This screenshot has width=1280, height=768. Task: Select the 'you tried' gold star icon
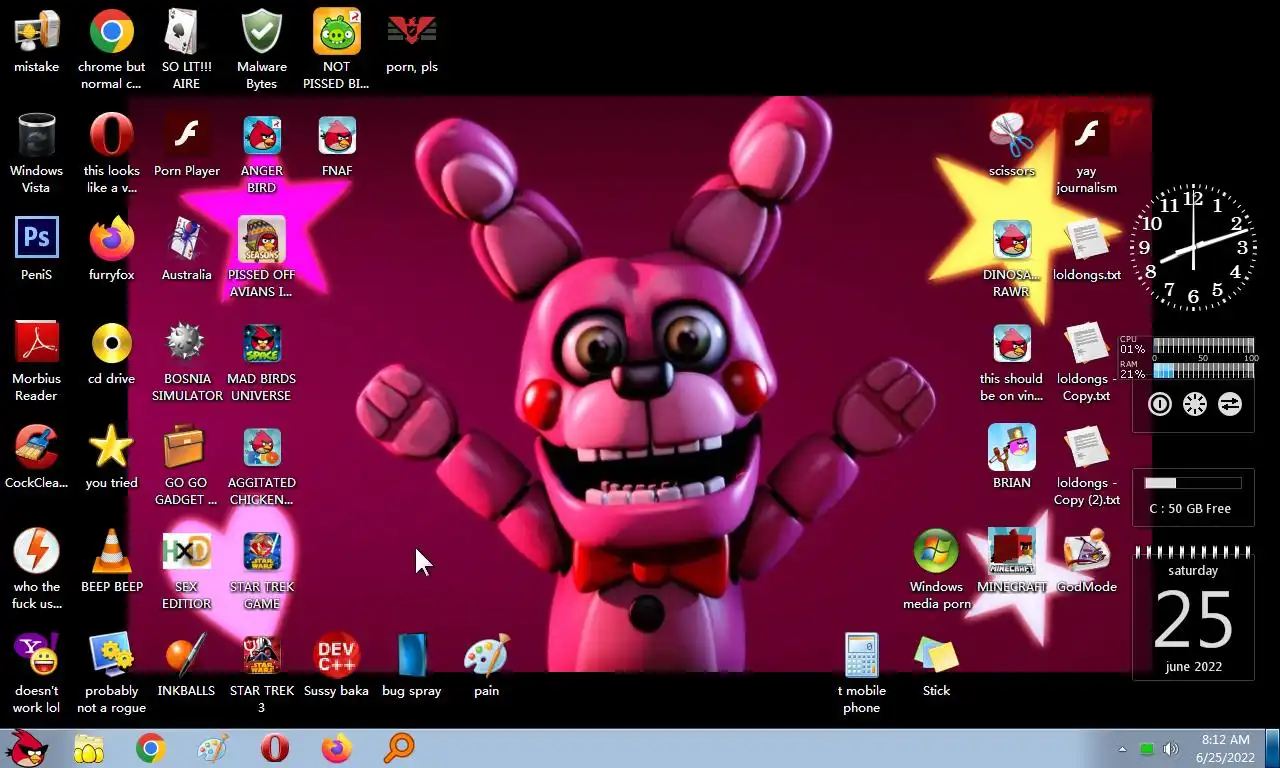click(x=111, y=448)
